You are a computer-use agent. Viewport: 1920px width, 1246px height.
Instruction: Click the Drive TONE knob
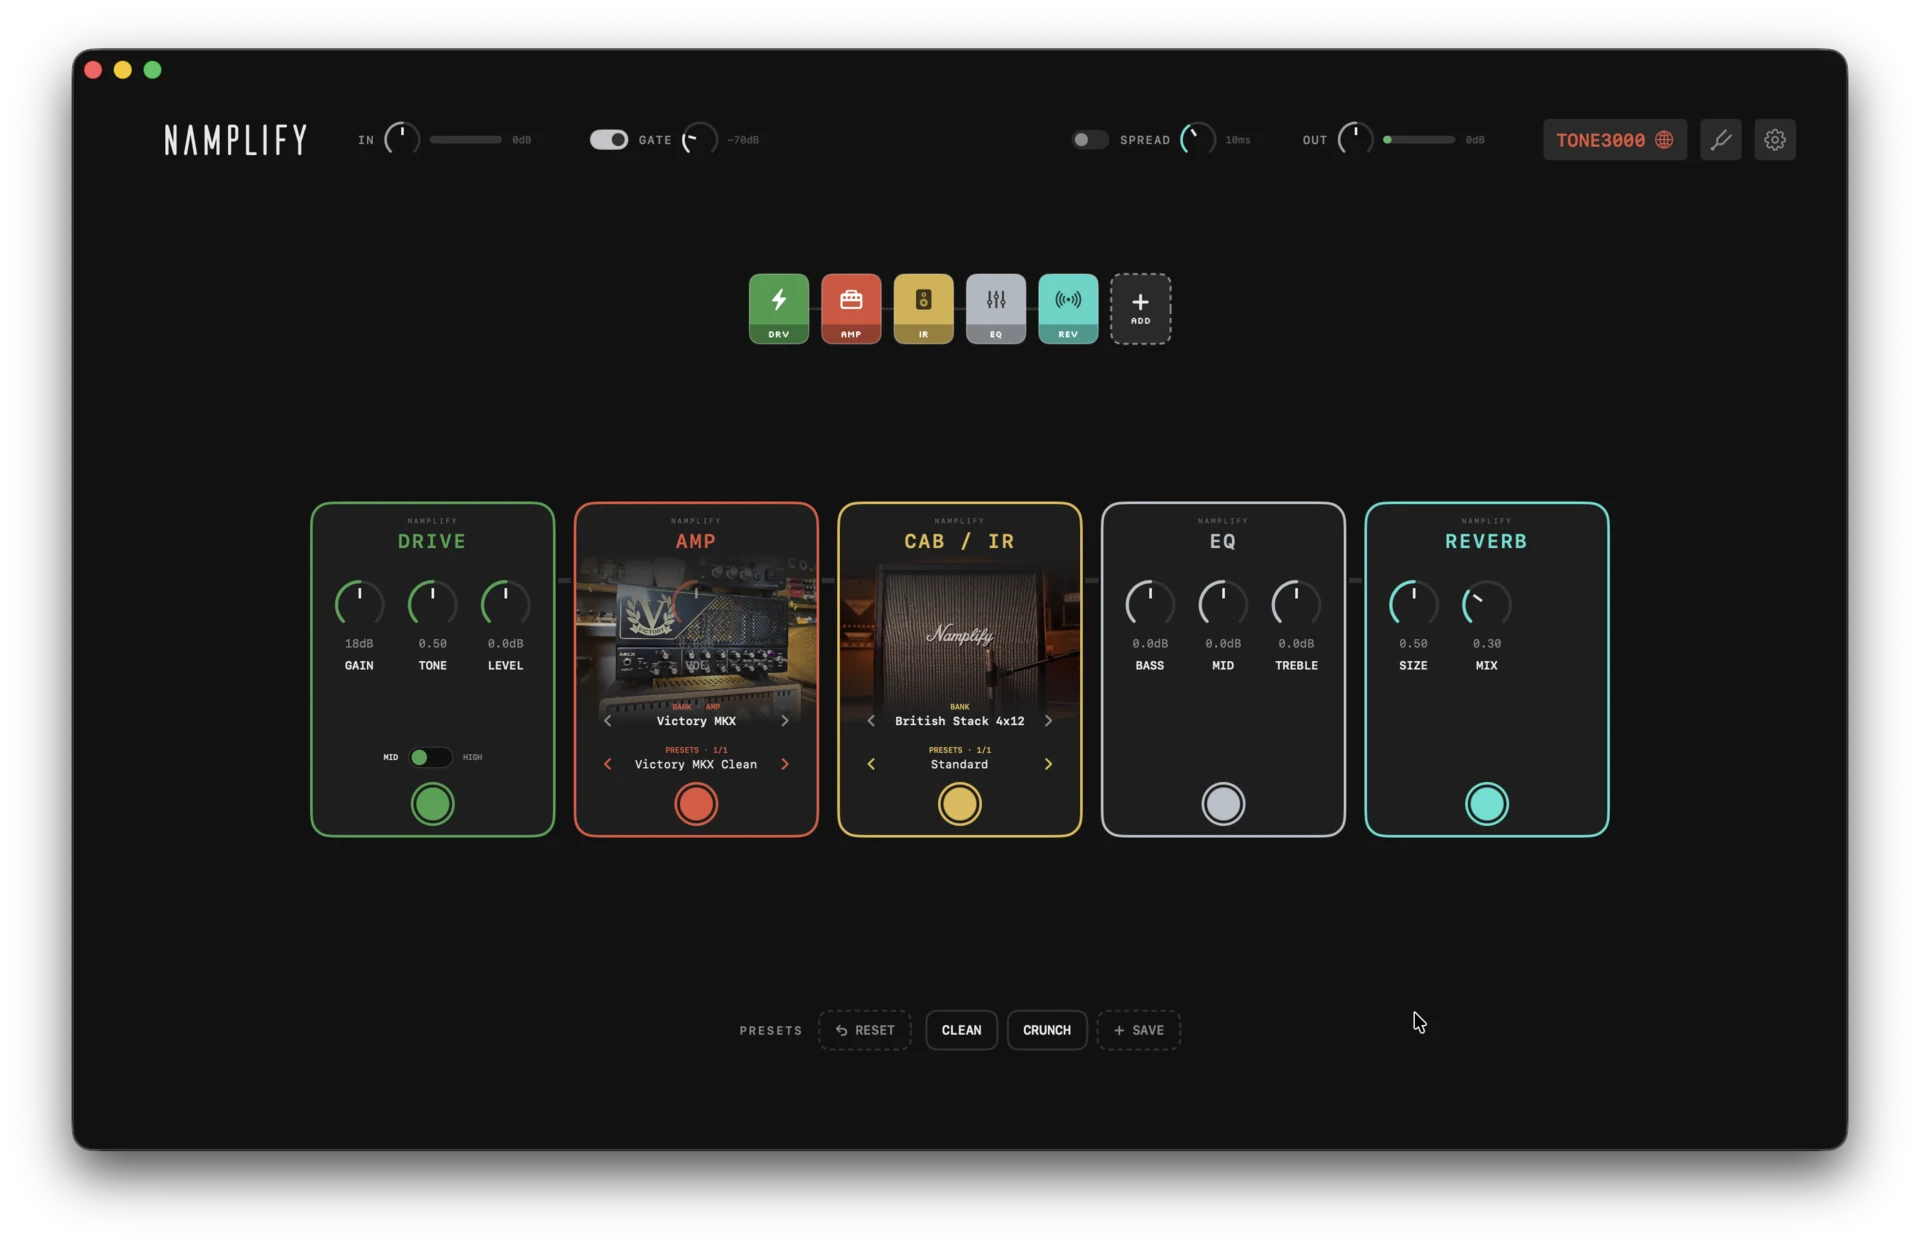point(432,604)
